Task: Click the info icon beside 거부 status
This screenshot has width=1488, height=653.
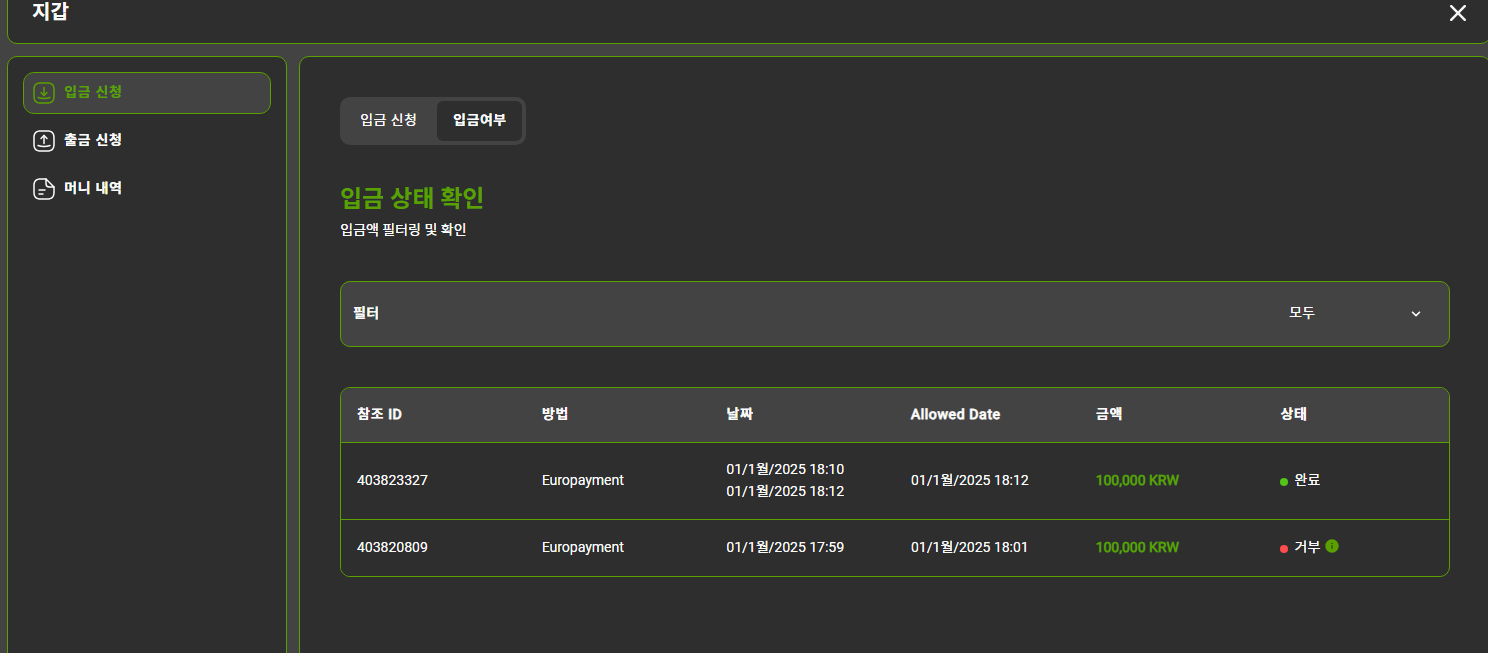Action: pos(1332,546)
